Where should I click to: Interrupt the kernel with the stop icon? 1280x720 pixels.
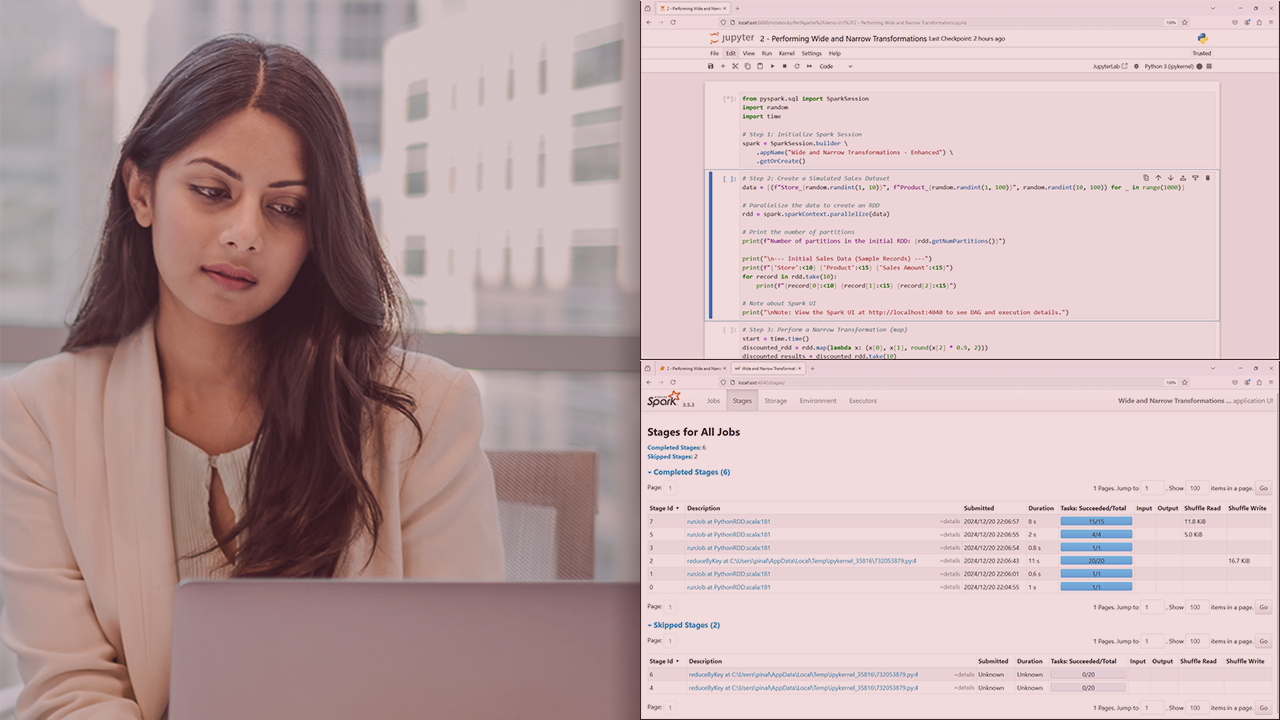click(x=784, y=66)
